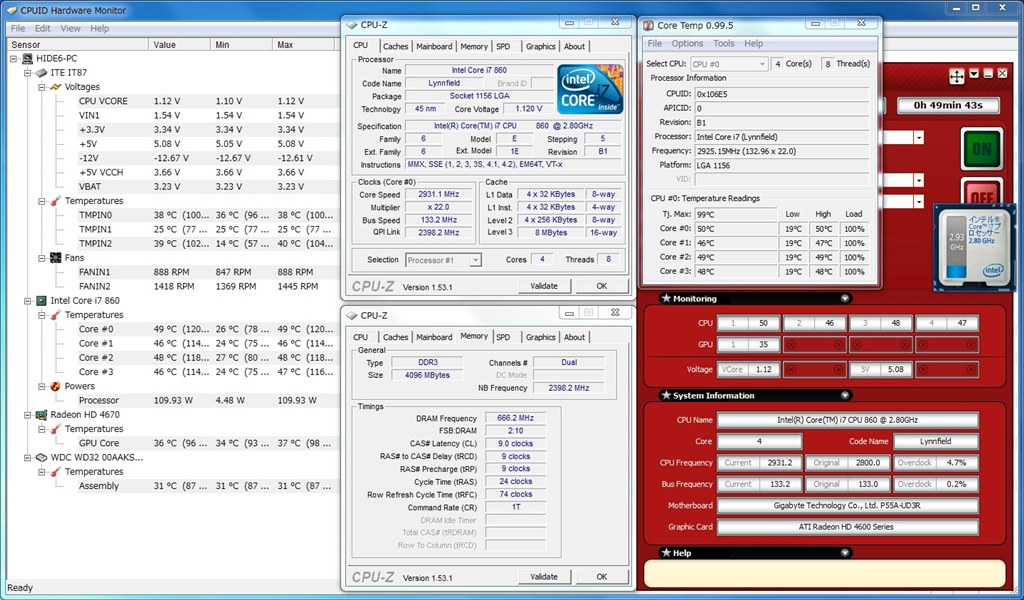Click the Powers flame icon
This screenshot has height=600, width=1024.
56,386
